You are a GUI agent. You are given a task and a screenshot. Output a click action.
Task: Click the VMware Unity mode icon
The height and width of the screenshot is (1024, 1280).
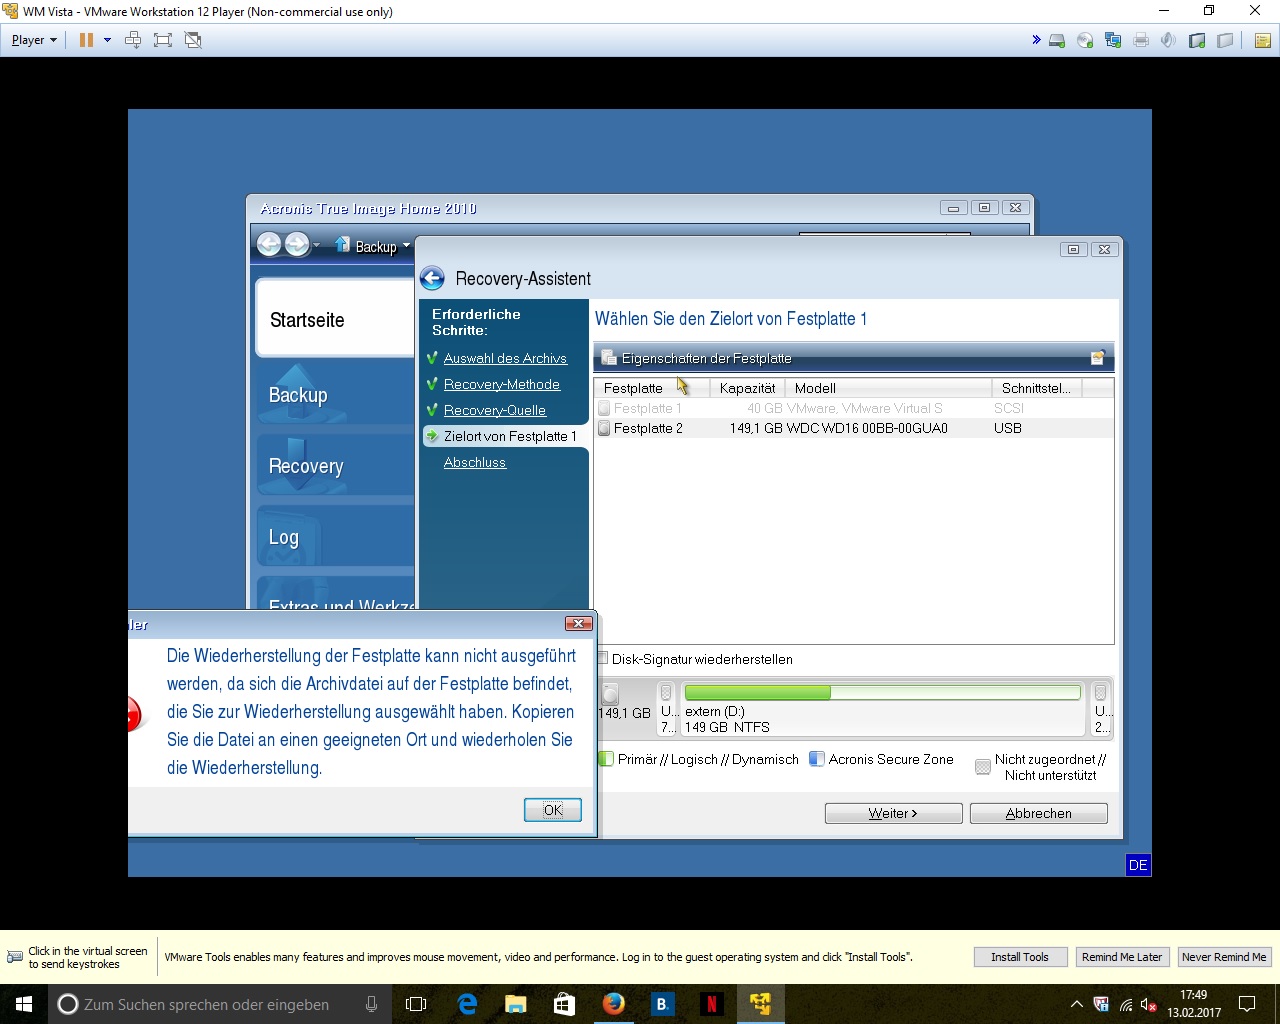coord(193,40)
